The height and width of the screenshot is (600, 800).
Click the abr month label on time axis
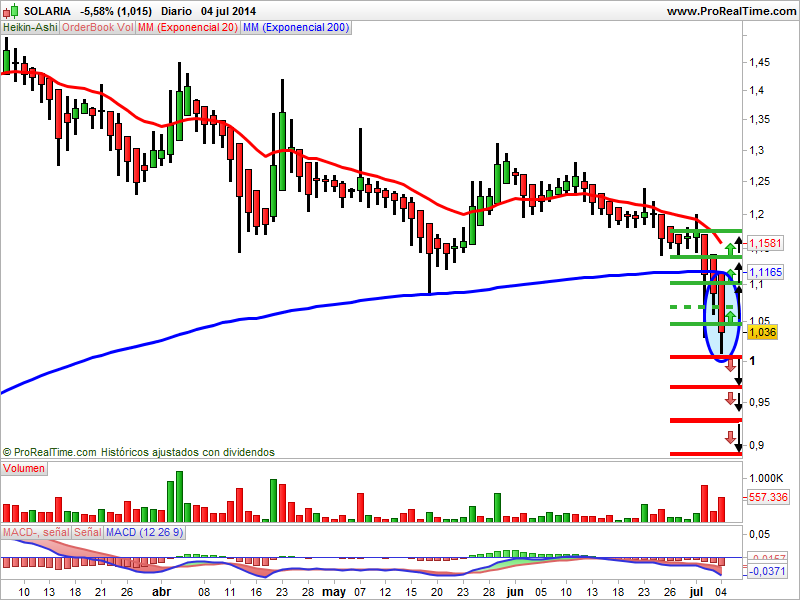[x=162, y=592]
